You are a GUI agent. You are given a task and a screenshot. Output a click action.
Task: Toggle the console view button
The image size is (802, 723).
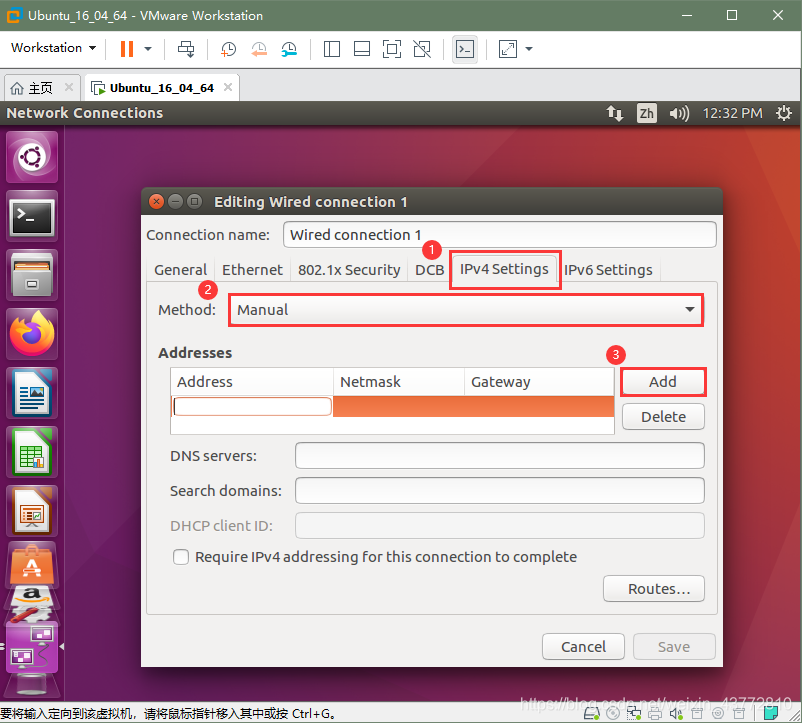tap(464, 49)
